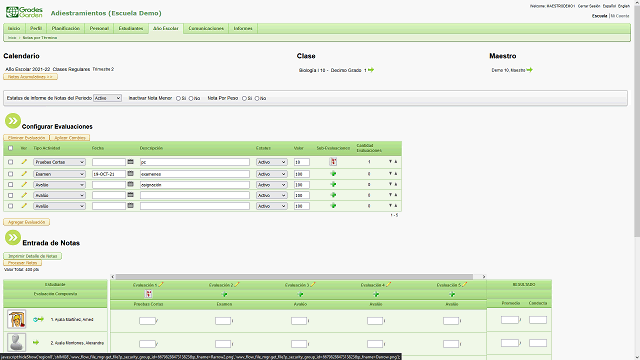
Task: Click the pencil icon beside Evaluación 5
Action: (x=464, y=284)
